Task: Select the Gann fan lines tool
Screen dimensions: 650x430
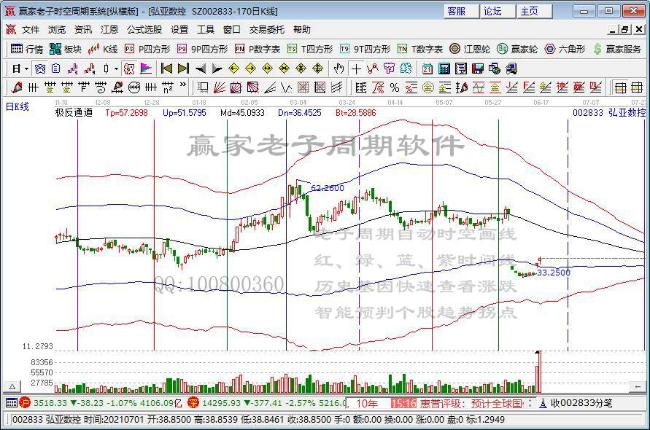Action: coord(219,87)
